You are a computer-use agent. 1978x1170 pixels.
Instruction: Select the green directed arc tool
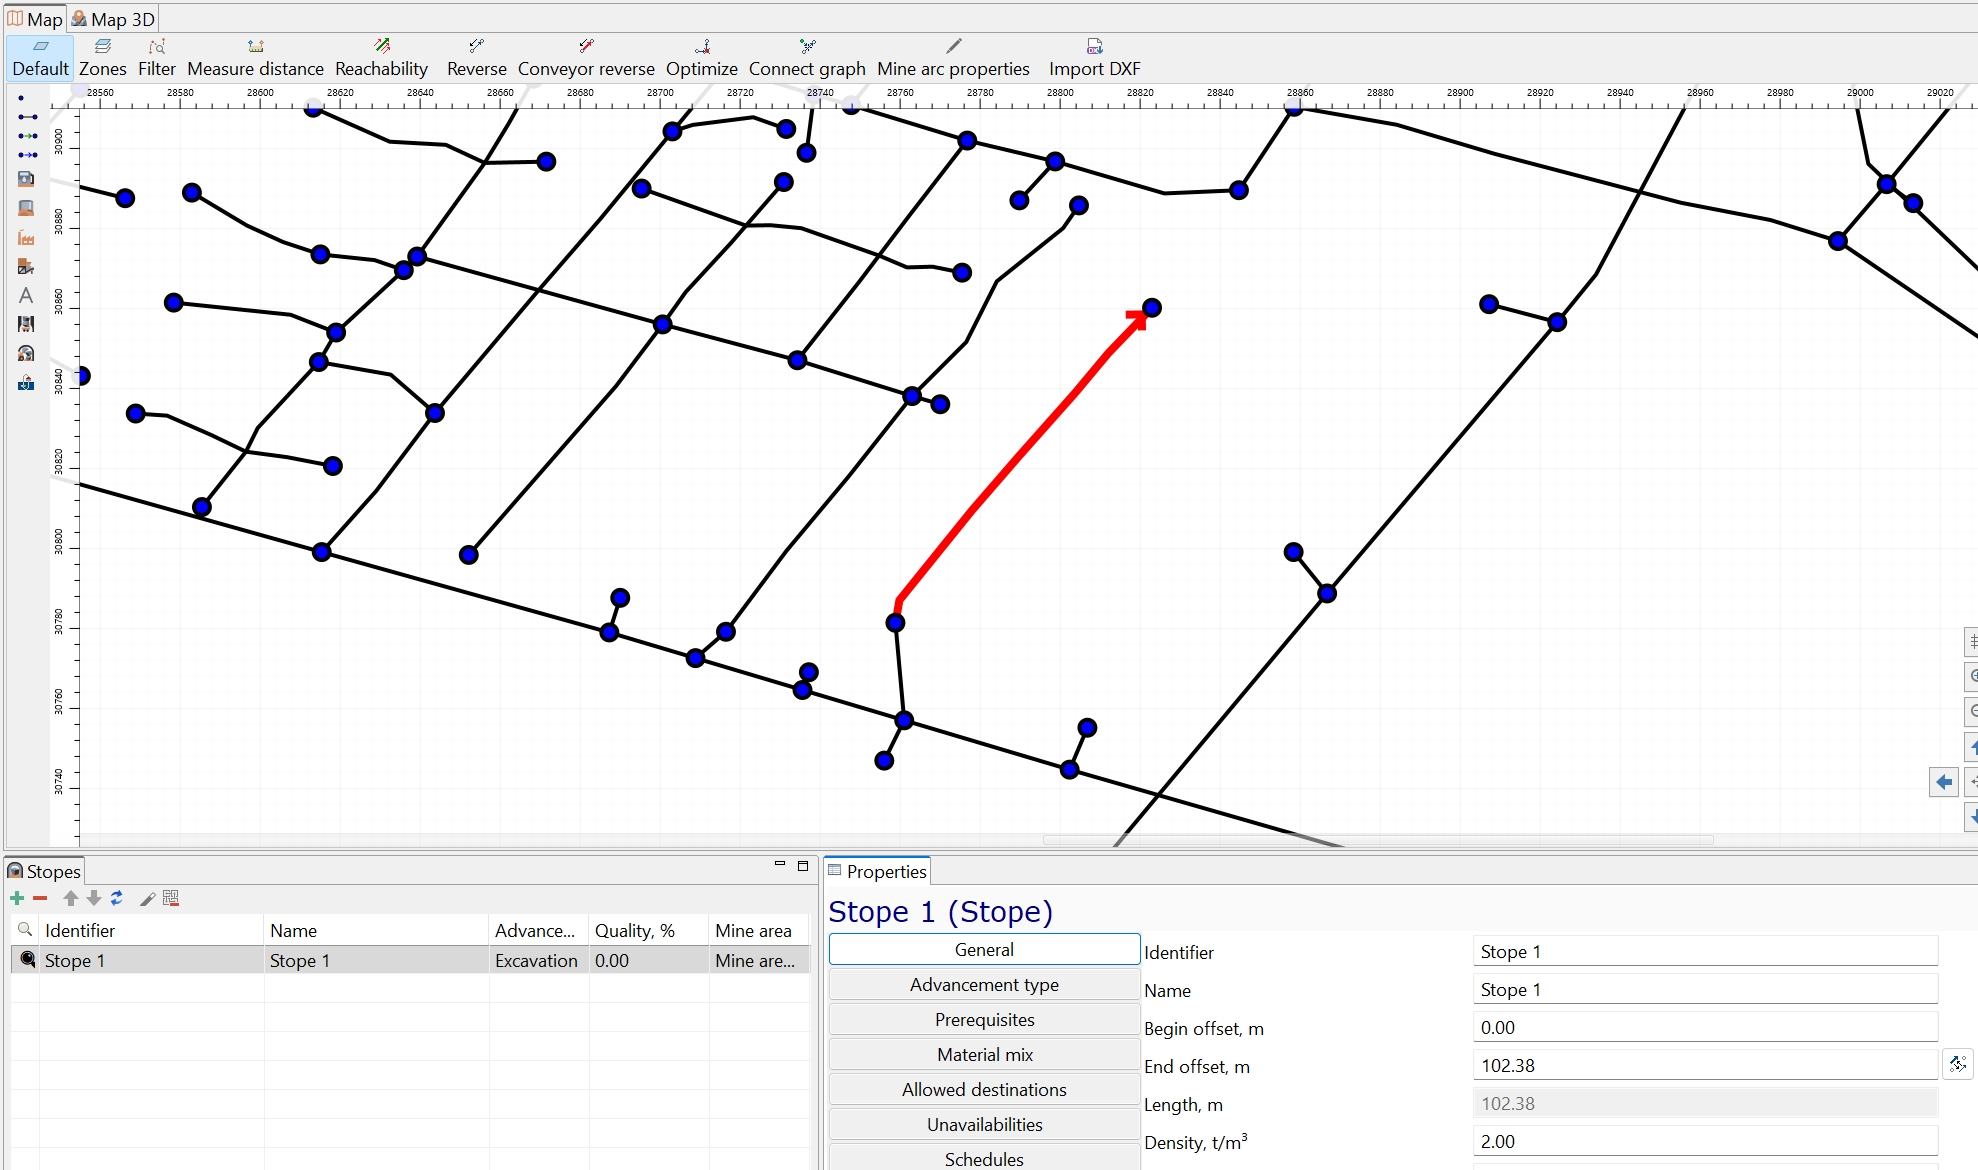pyautogui.click(x=27, y=136)
